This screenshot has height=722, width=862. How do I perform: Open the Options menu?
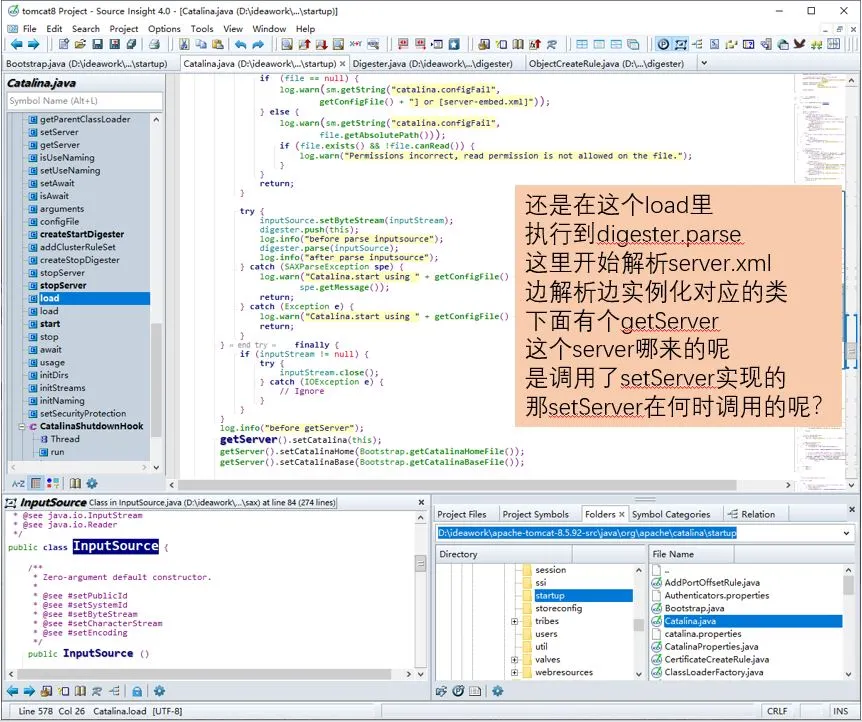[164, 29]
